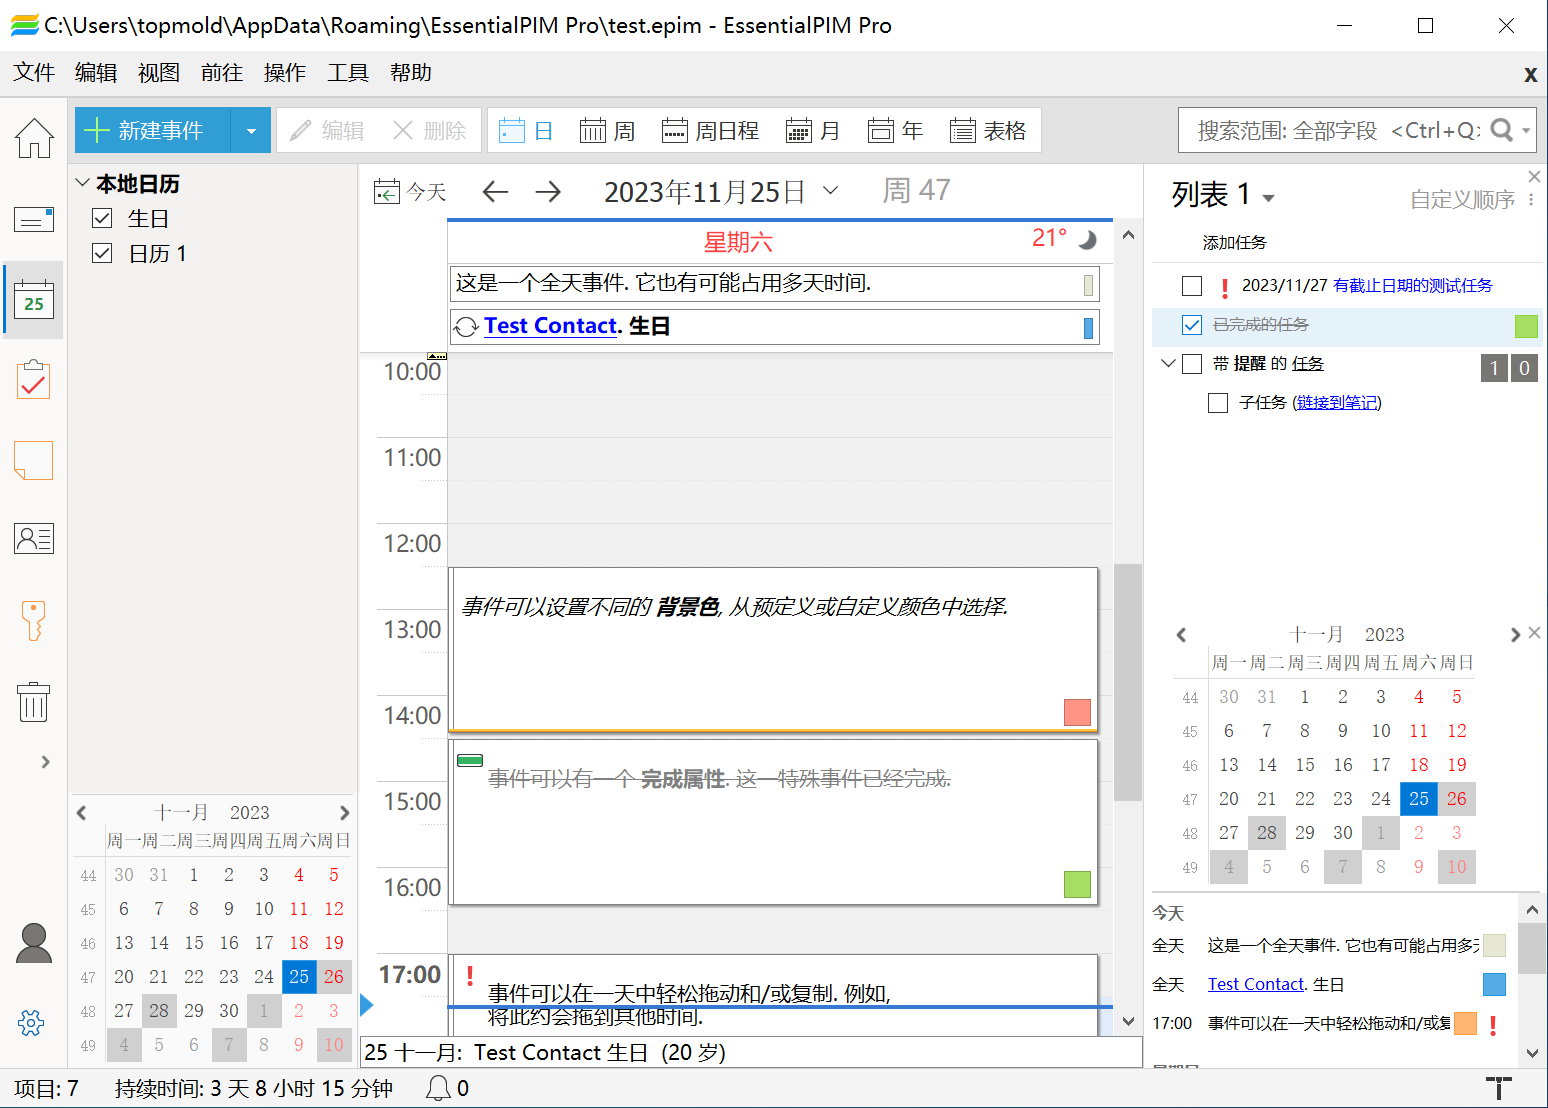Switch to Table view (表格)
1548x1108 pixels.
pyautogui.click(x=988, y=131)
